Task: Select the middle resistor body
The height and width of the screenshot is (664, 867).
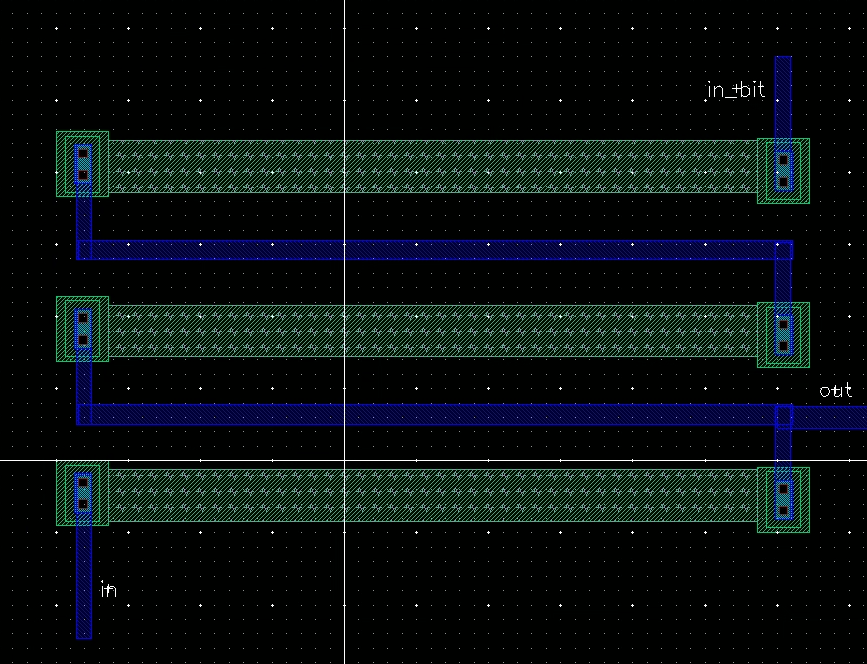Action: point(432,331)
